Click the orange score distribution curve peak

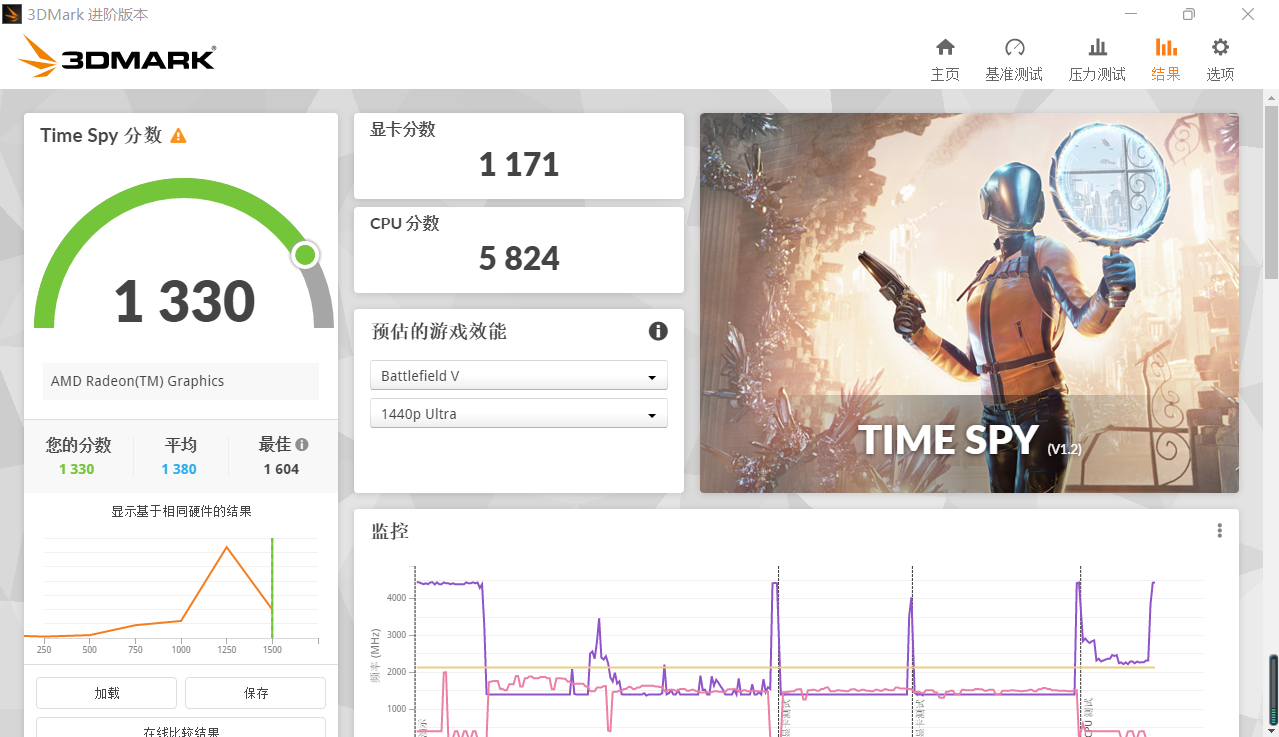pos(227,547)
